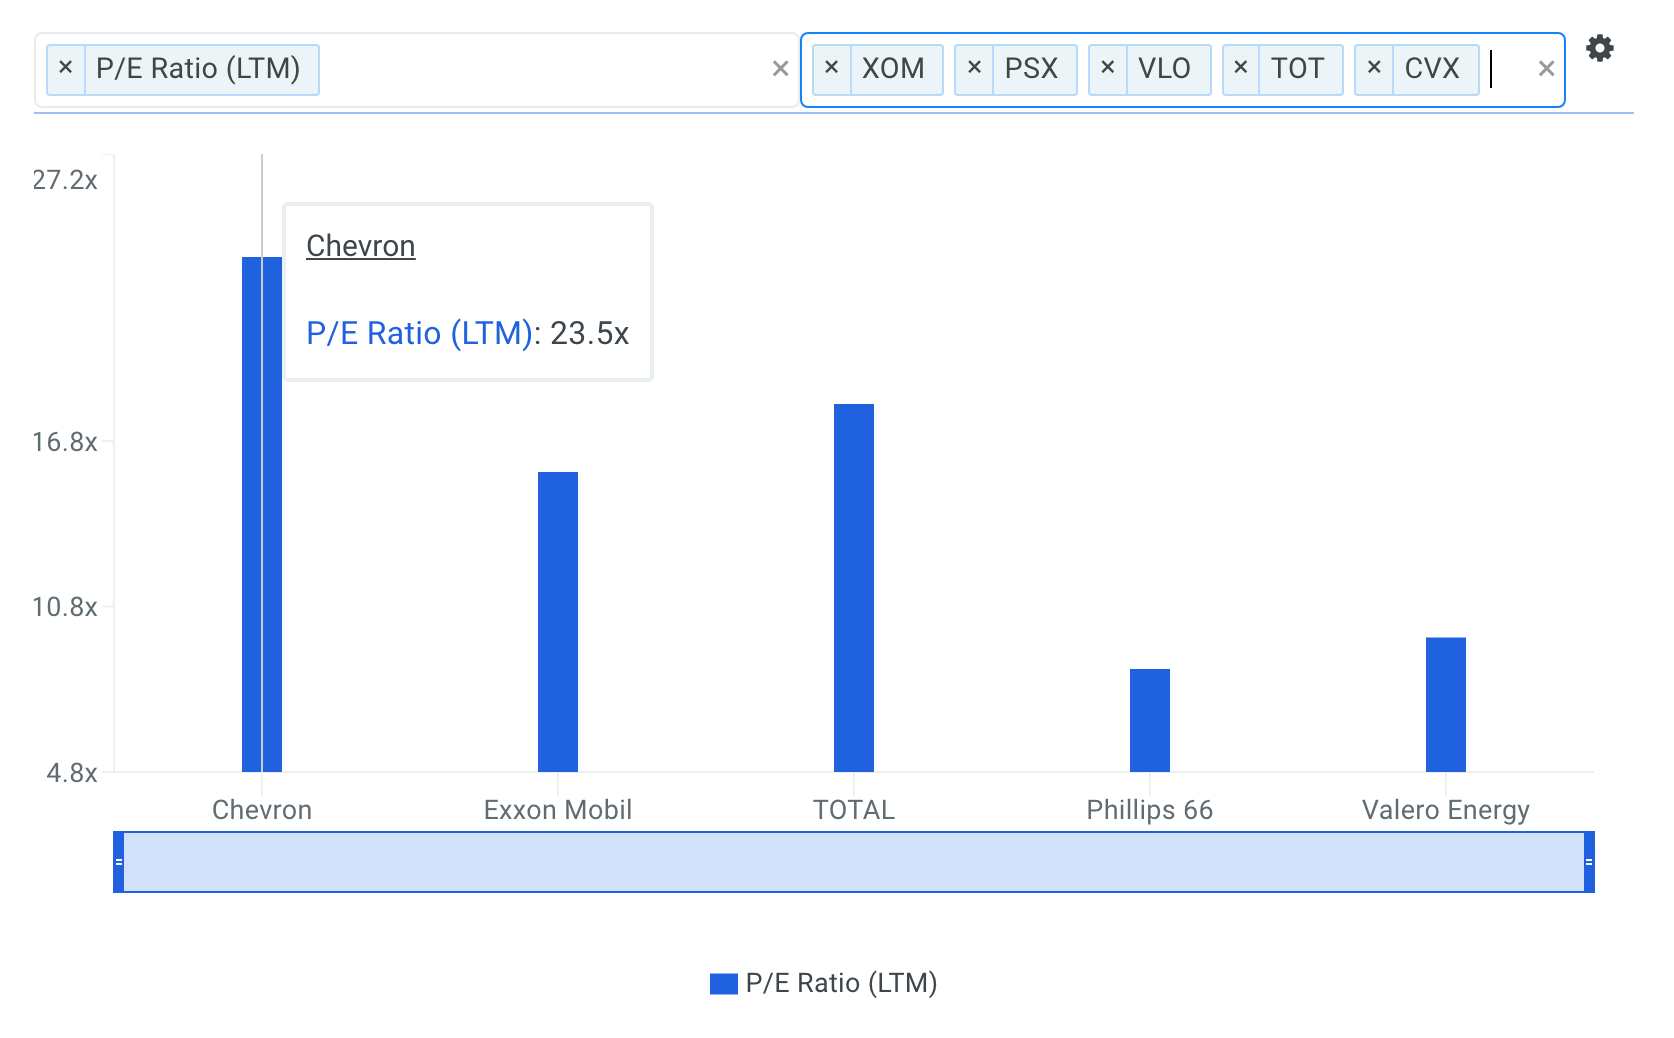Click the TOT ticker label
This screenshot has width=1674, height=1038.
[x=1298, y=69]
